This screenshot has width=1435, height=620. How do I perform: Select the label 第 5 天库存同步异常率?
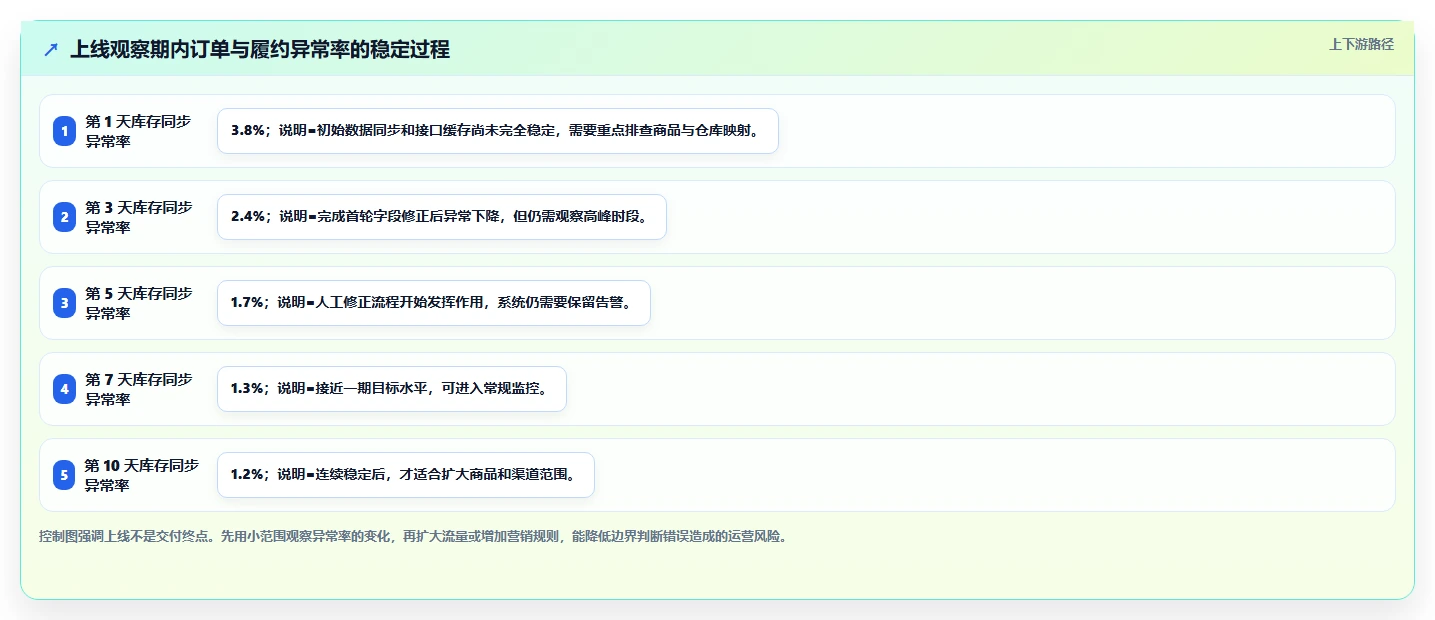coord(138,303)
